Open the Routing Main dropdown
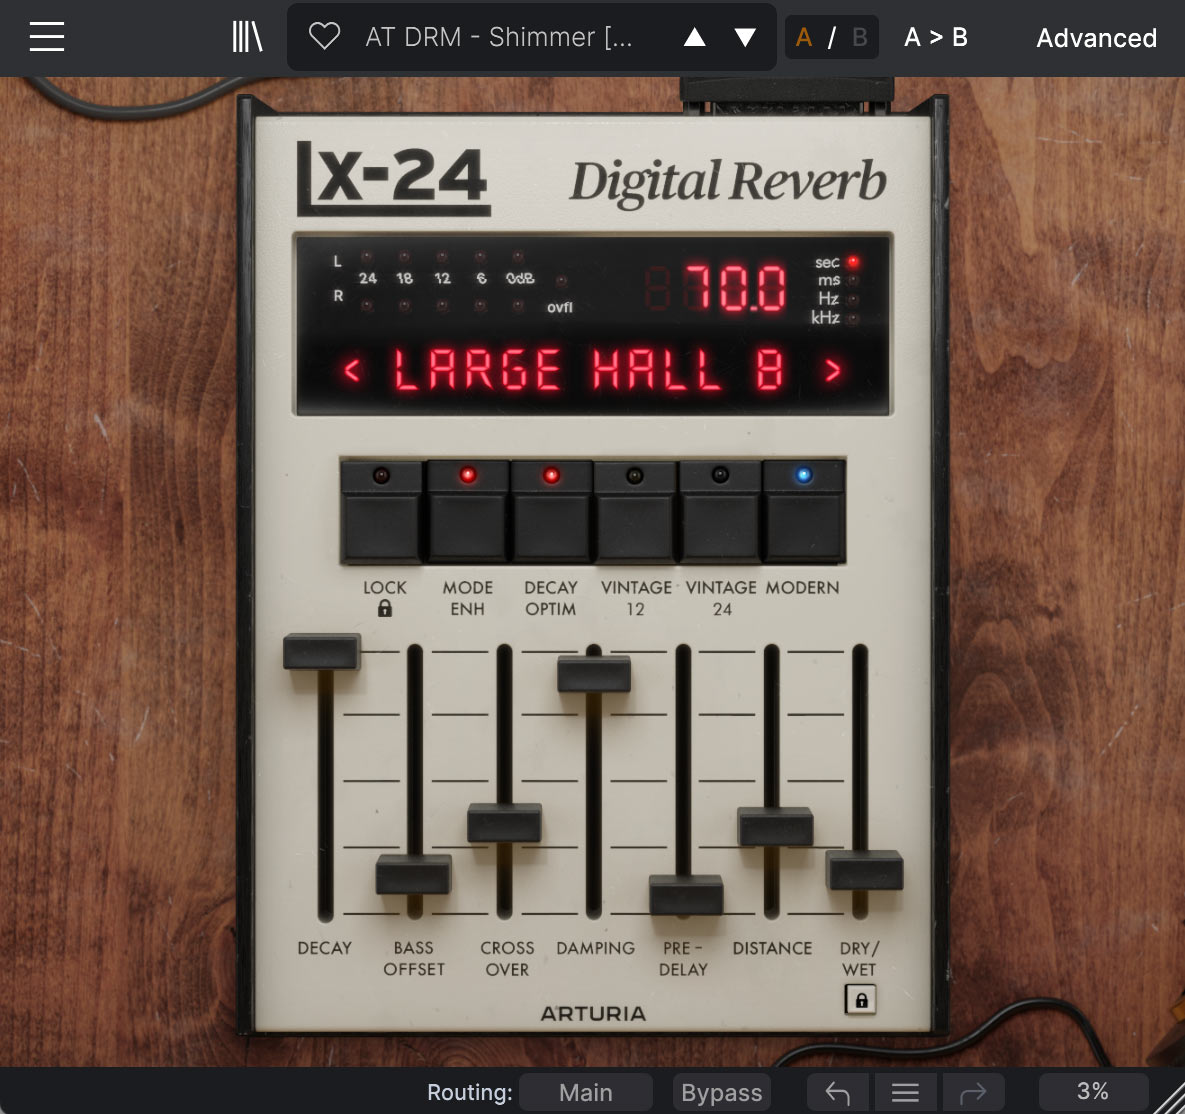Viewport: 1185px width, 1114px height. tap(586, 1093)
